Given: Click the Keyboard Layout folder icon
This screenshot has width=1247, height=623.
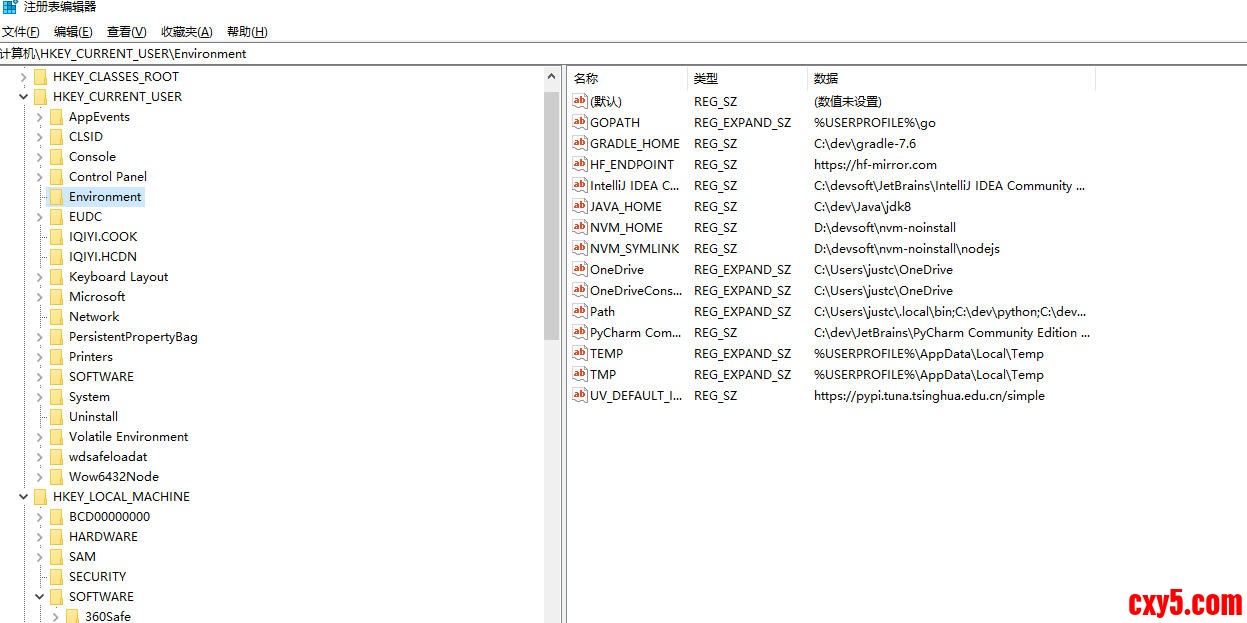Looking at the screenshot, I should (x=56, y=277).
